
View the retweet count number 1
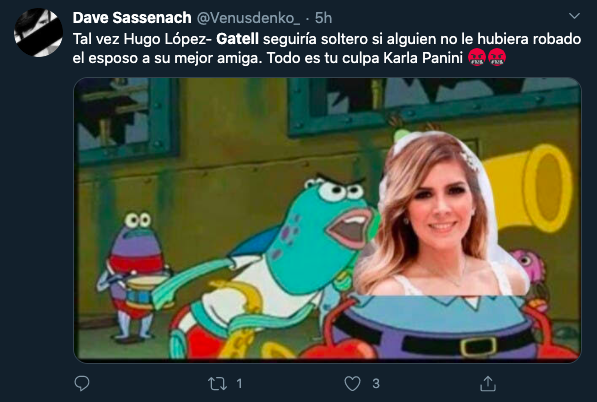click(x=239, y=383)
